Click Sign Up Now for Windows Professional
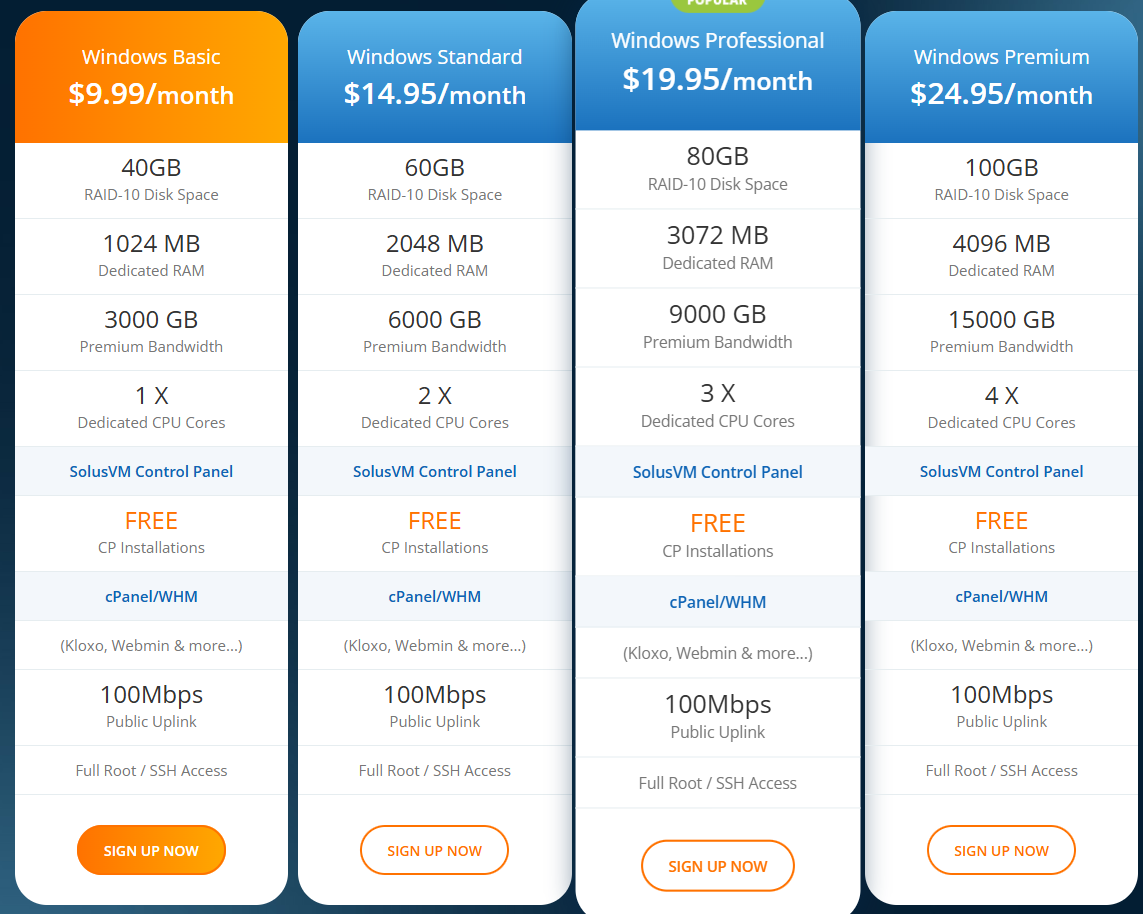This screenshot has width=1143, height=914. [x=718, y=866]
